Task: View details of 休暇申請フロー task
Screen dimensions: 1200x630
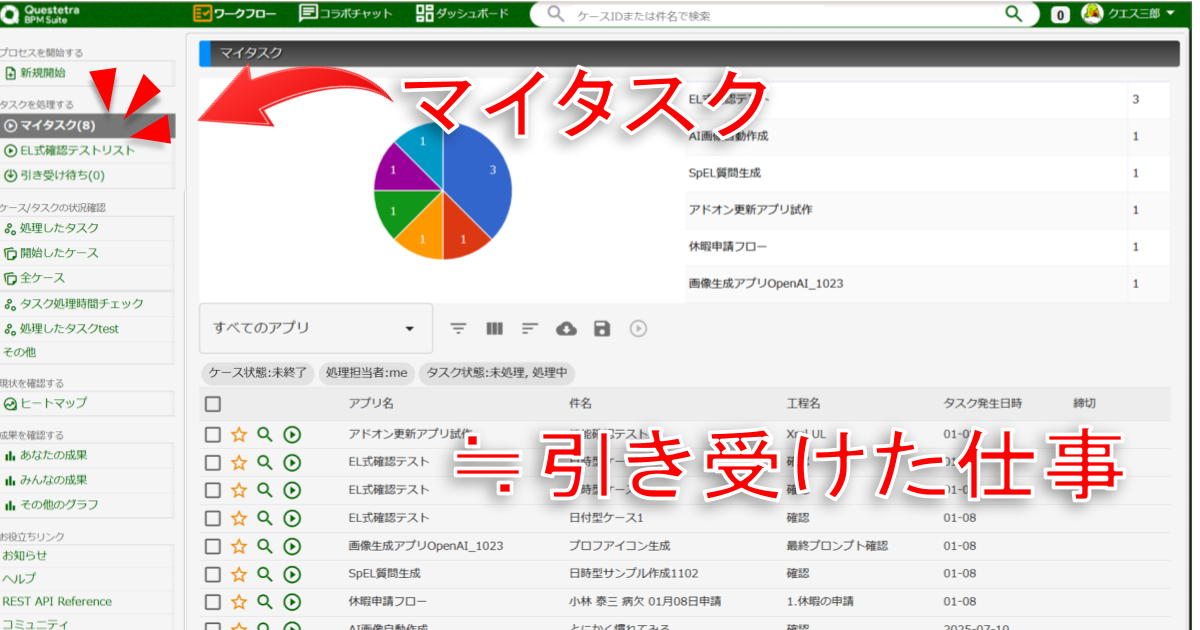Action: pyautogui.click(x=265, y=602)
